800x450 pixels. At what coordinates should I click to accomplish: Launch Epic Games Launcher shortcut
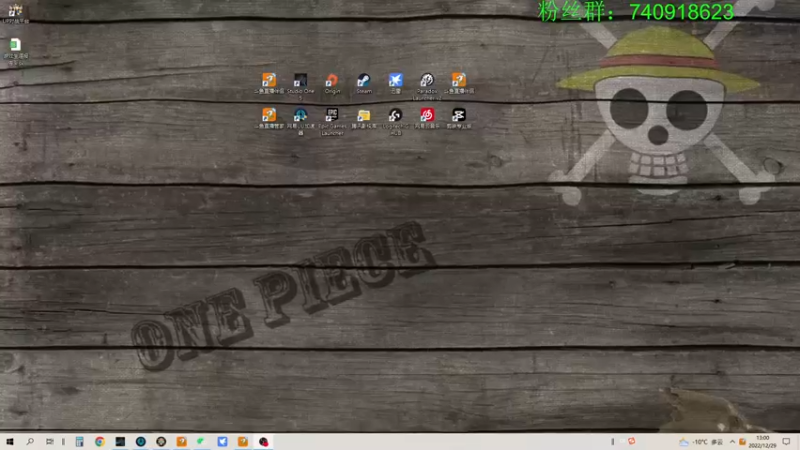click(x=332, y=121)
